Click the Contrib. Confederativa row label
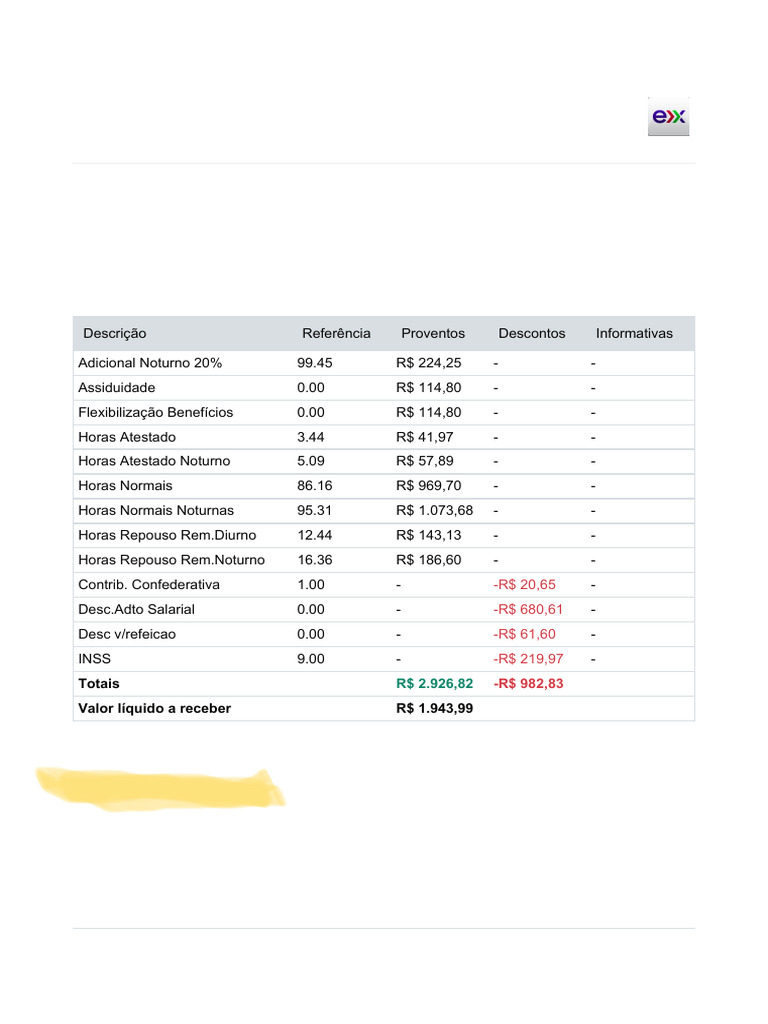This screenshot has height=1024, width=768. coord(149,584)
